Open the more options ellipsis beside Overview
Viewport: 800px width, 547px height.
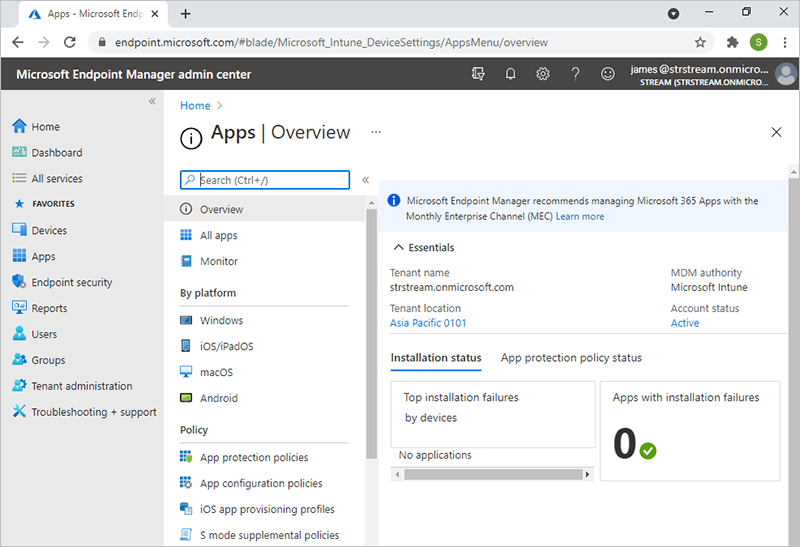(376, 132)
